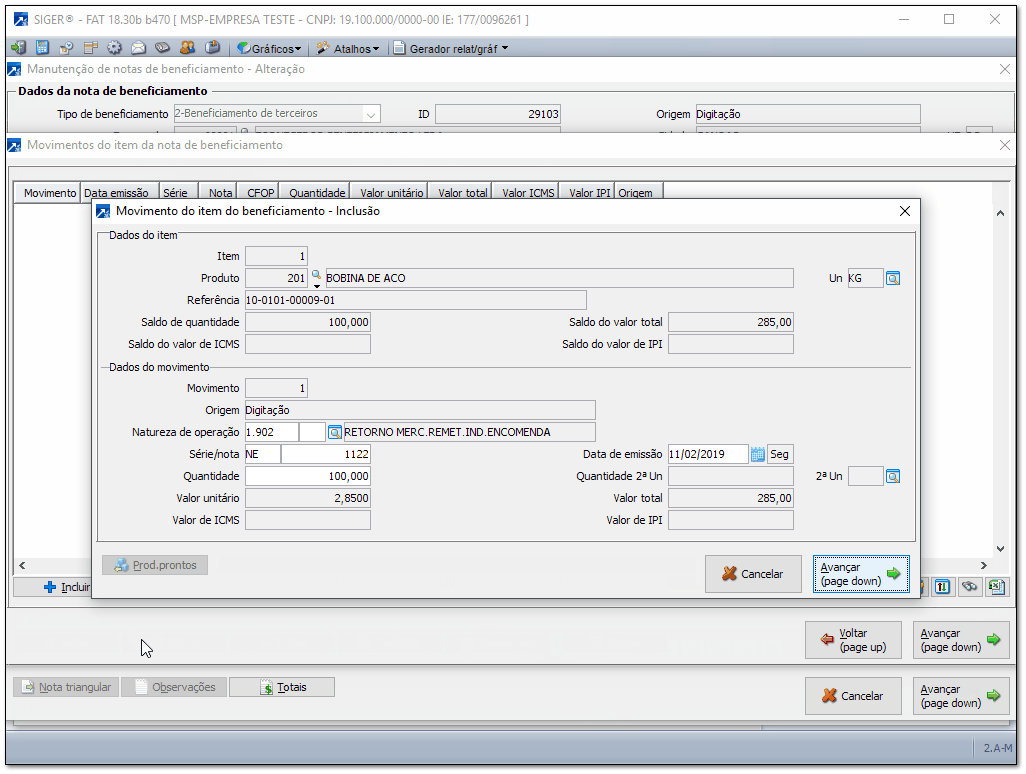Open the calendar picker for Data de emissão

758,454
